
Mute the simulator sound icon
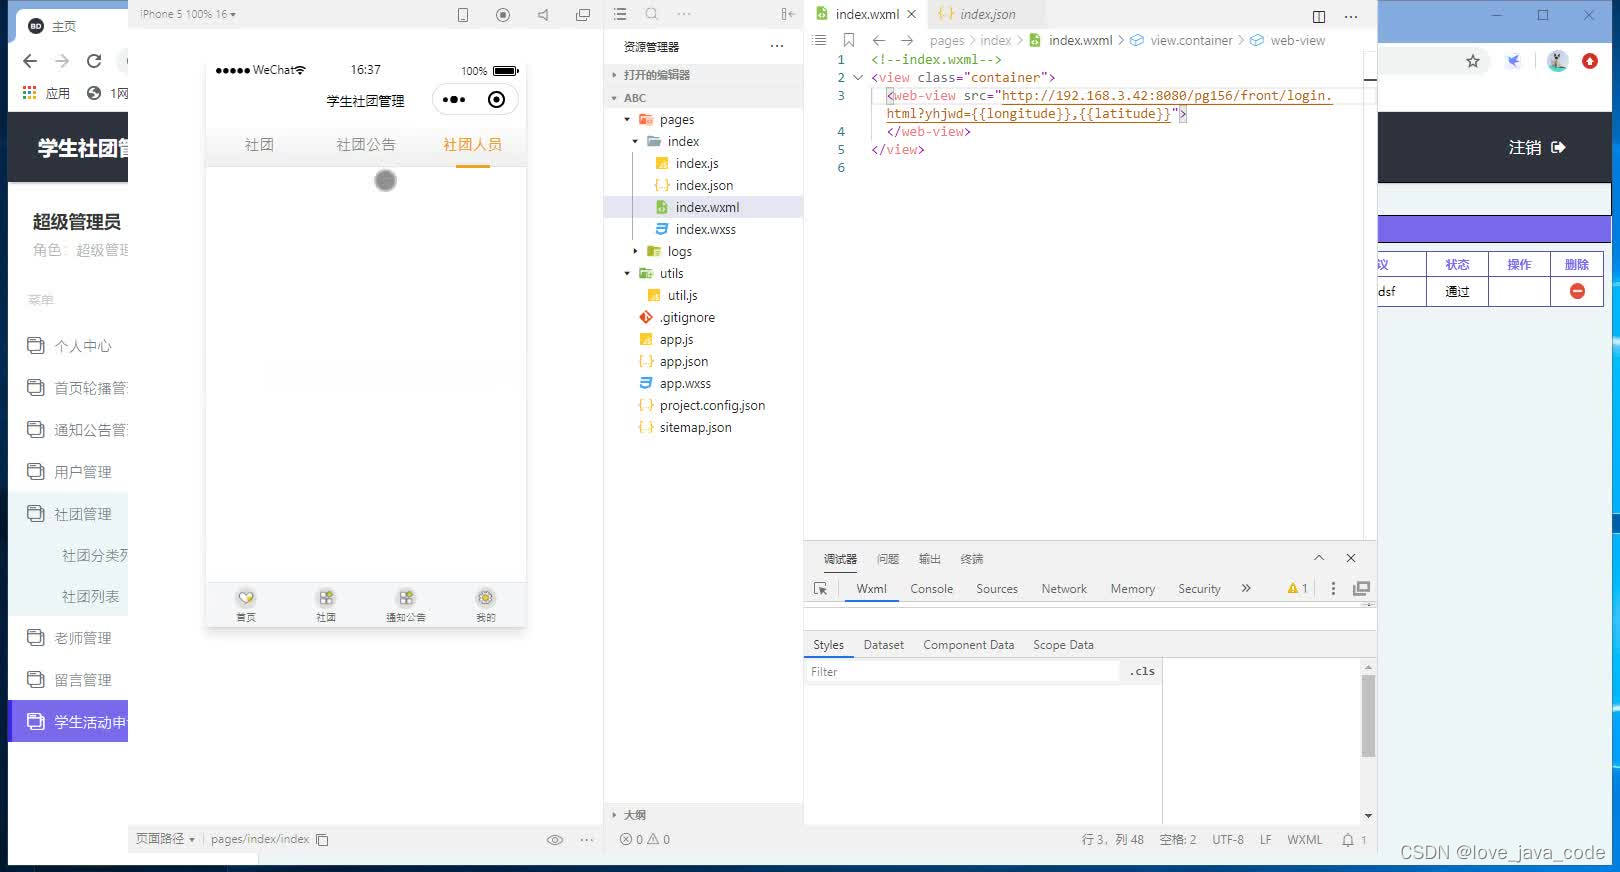point(543,14)
